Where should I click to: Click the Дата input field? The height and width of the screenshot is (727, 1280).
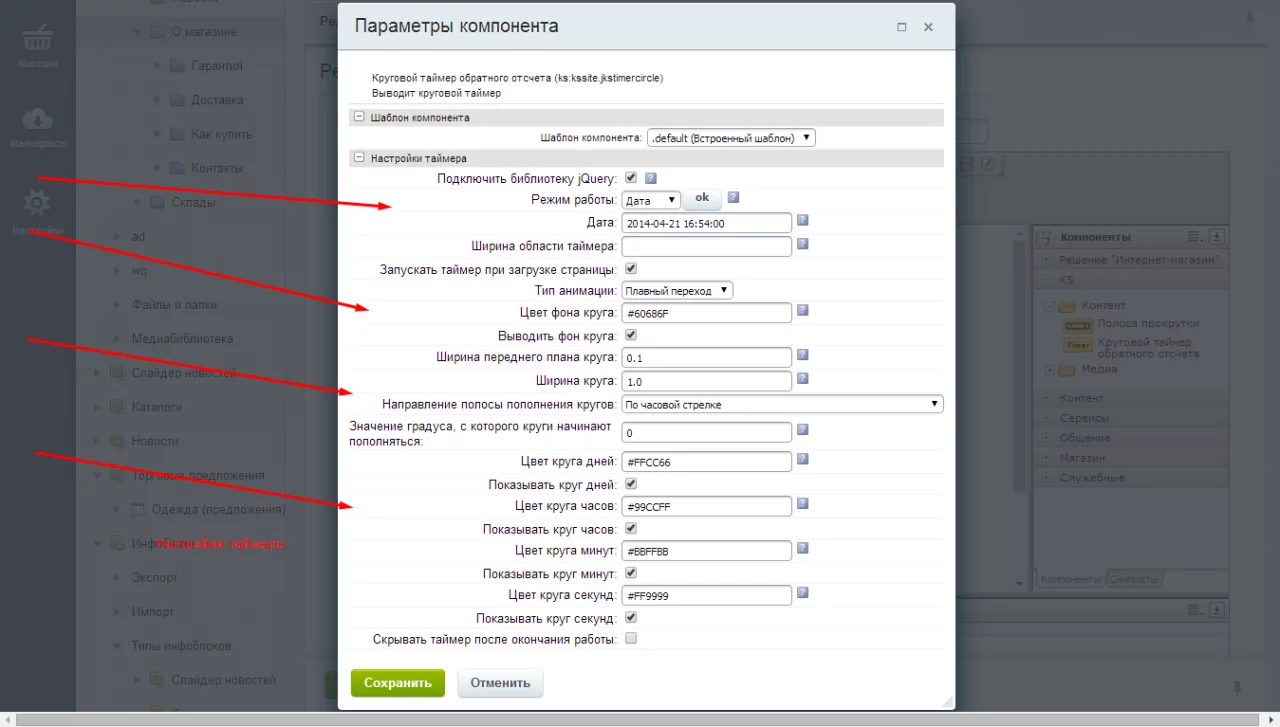(x=706, y=223)
